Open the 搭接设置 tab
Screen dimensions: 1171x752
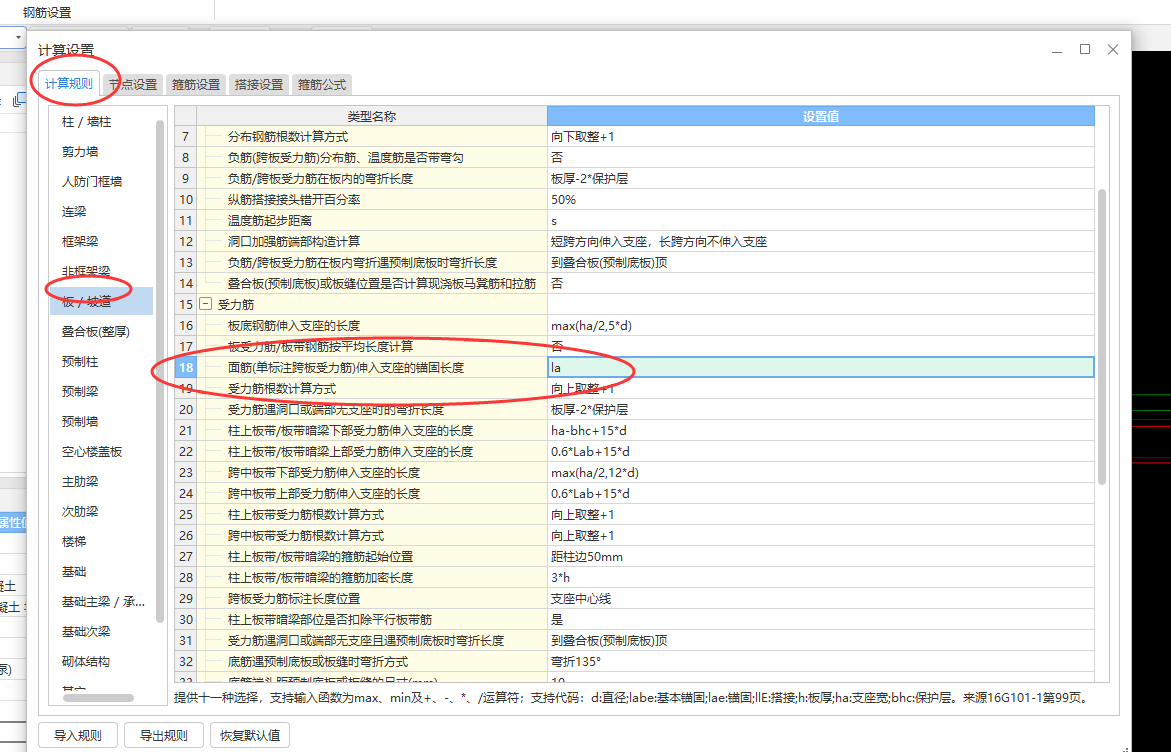tap(259, 84)
